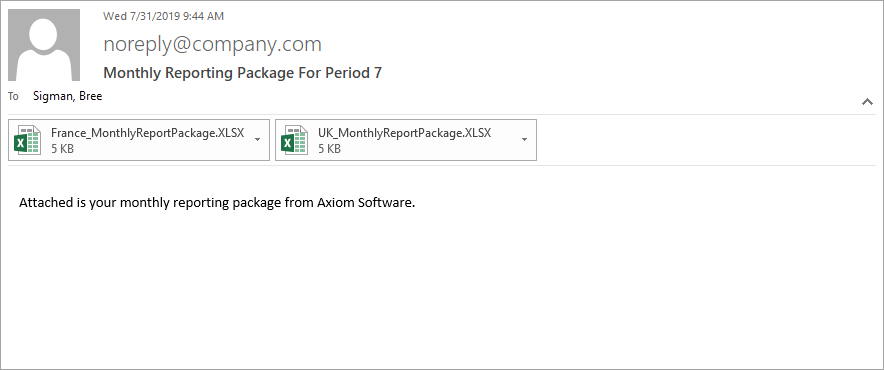884x370 pixels.
Task: Collapse the message header with the chevron
Action: click(867, 102)
